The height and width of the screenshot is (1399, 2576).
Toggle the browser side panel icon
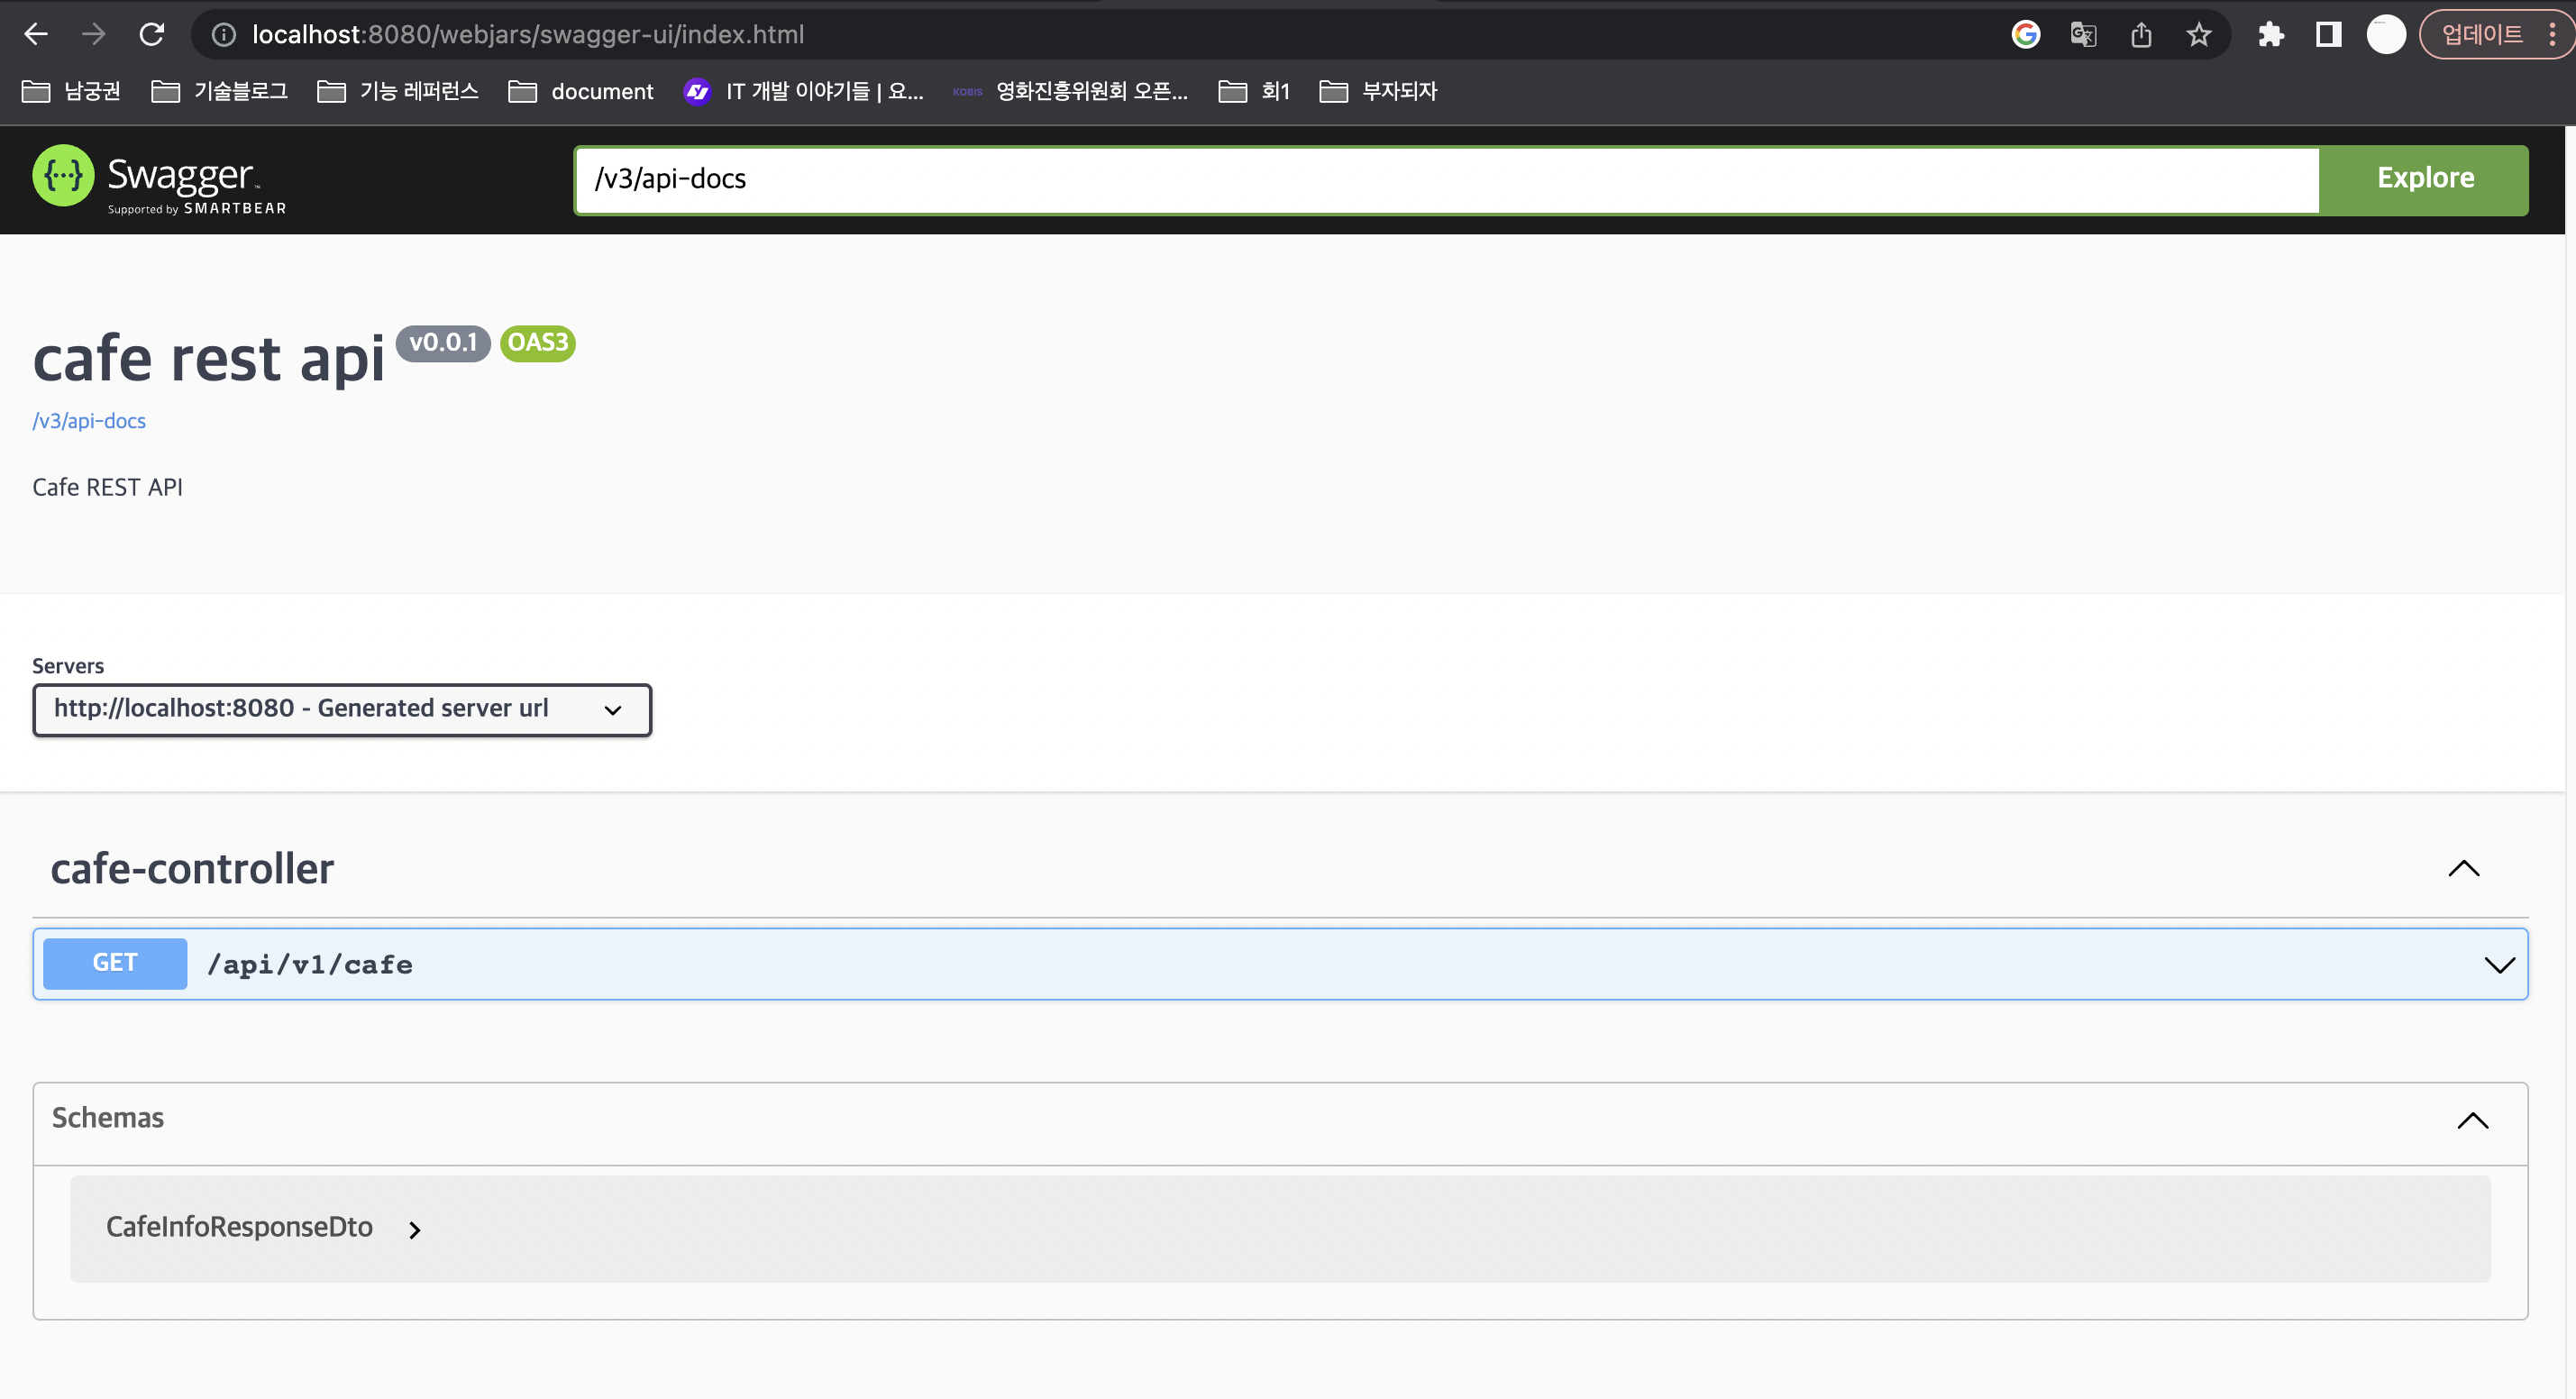click(2328, 35)
